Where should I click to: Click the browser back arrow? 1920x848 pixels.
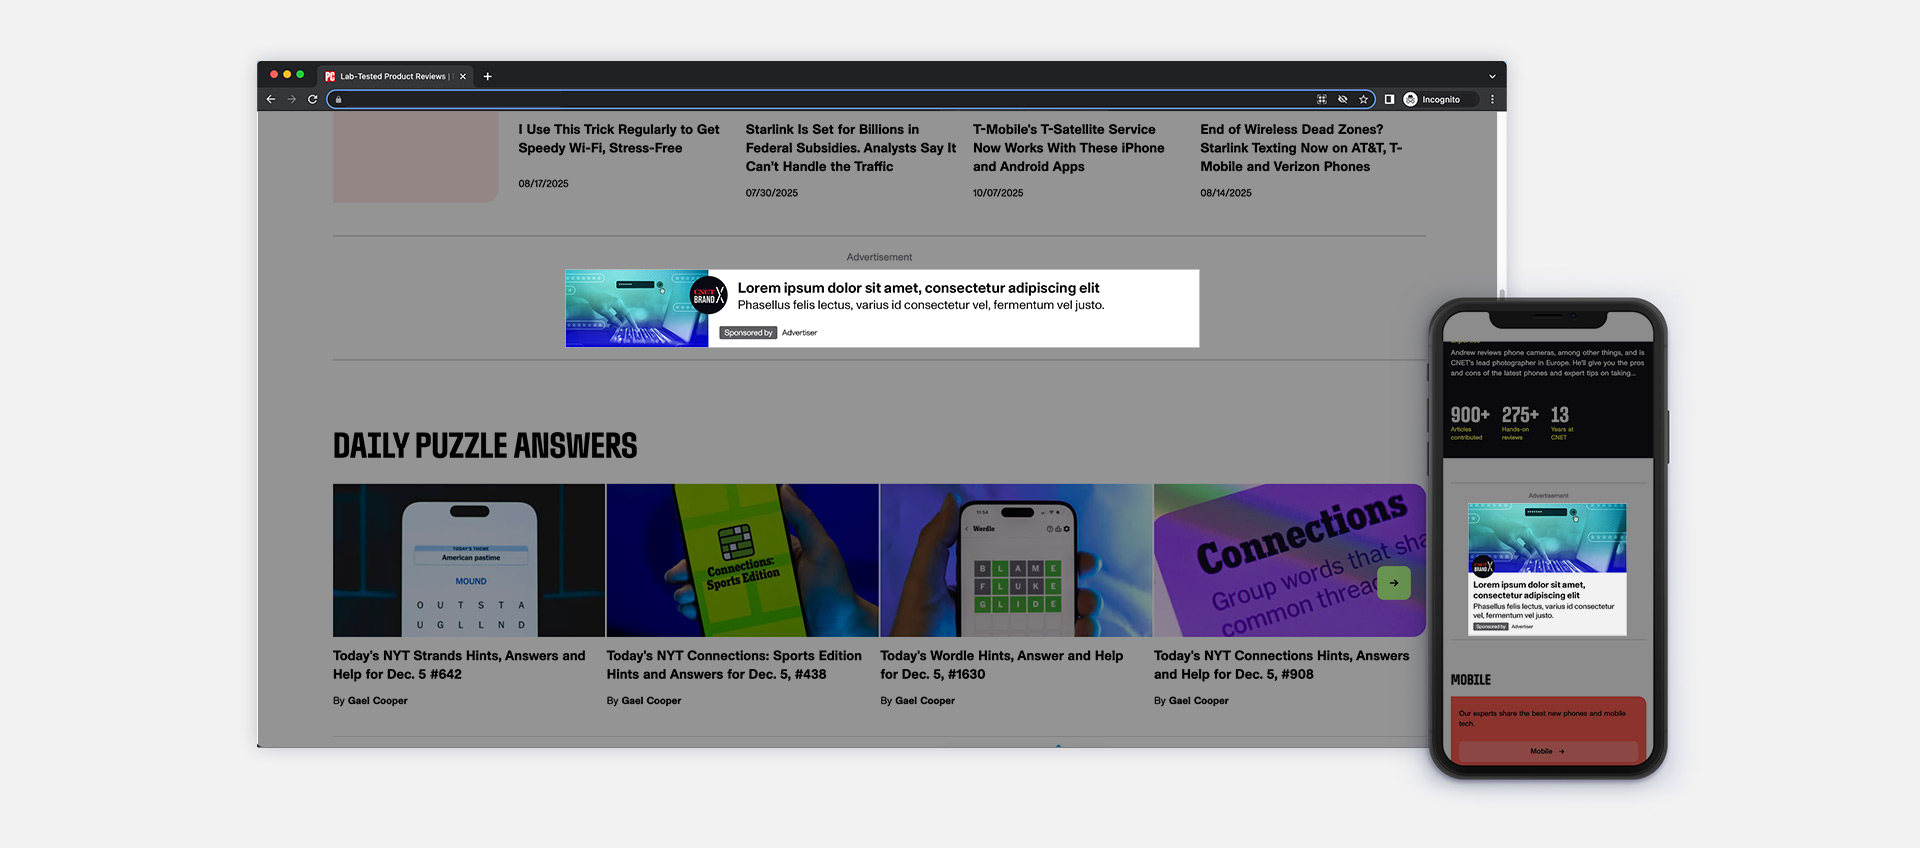point(271,100)
